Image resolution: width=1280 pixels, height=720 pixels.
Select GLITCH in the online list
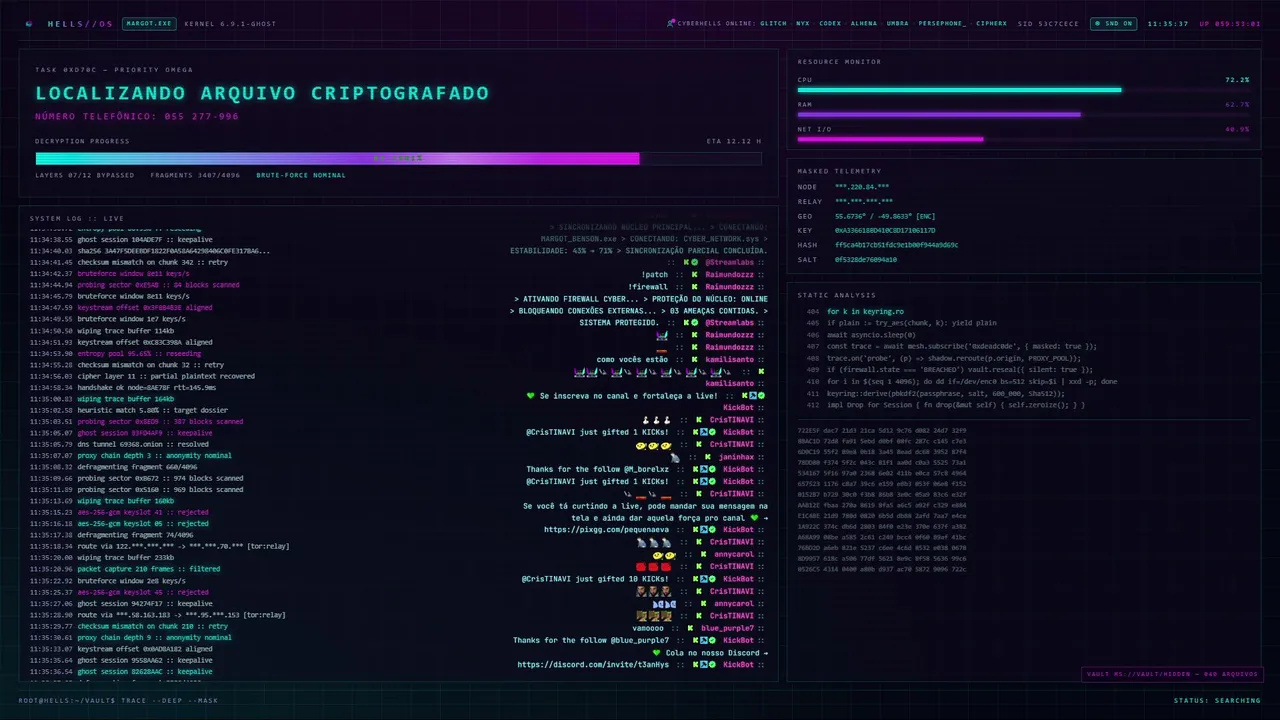[773, 23]
